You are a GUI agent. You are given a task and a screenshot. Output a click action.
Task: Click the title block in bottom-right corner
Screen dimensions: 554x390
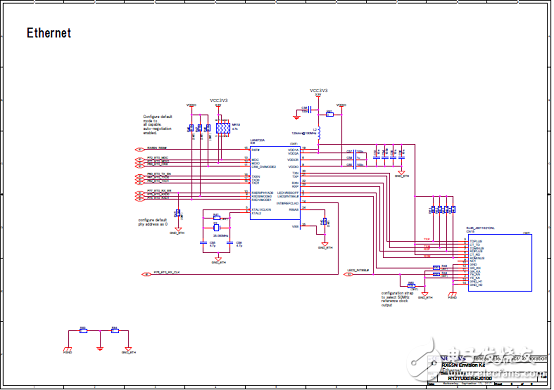coord(488,370)
